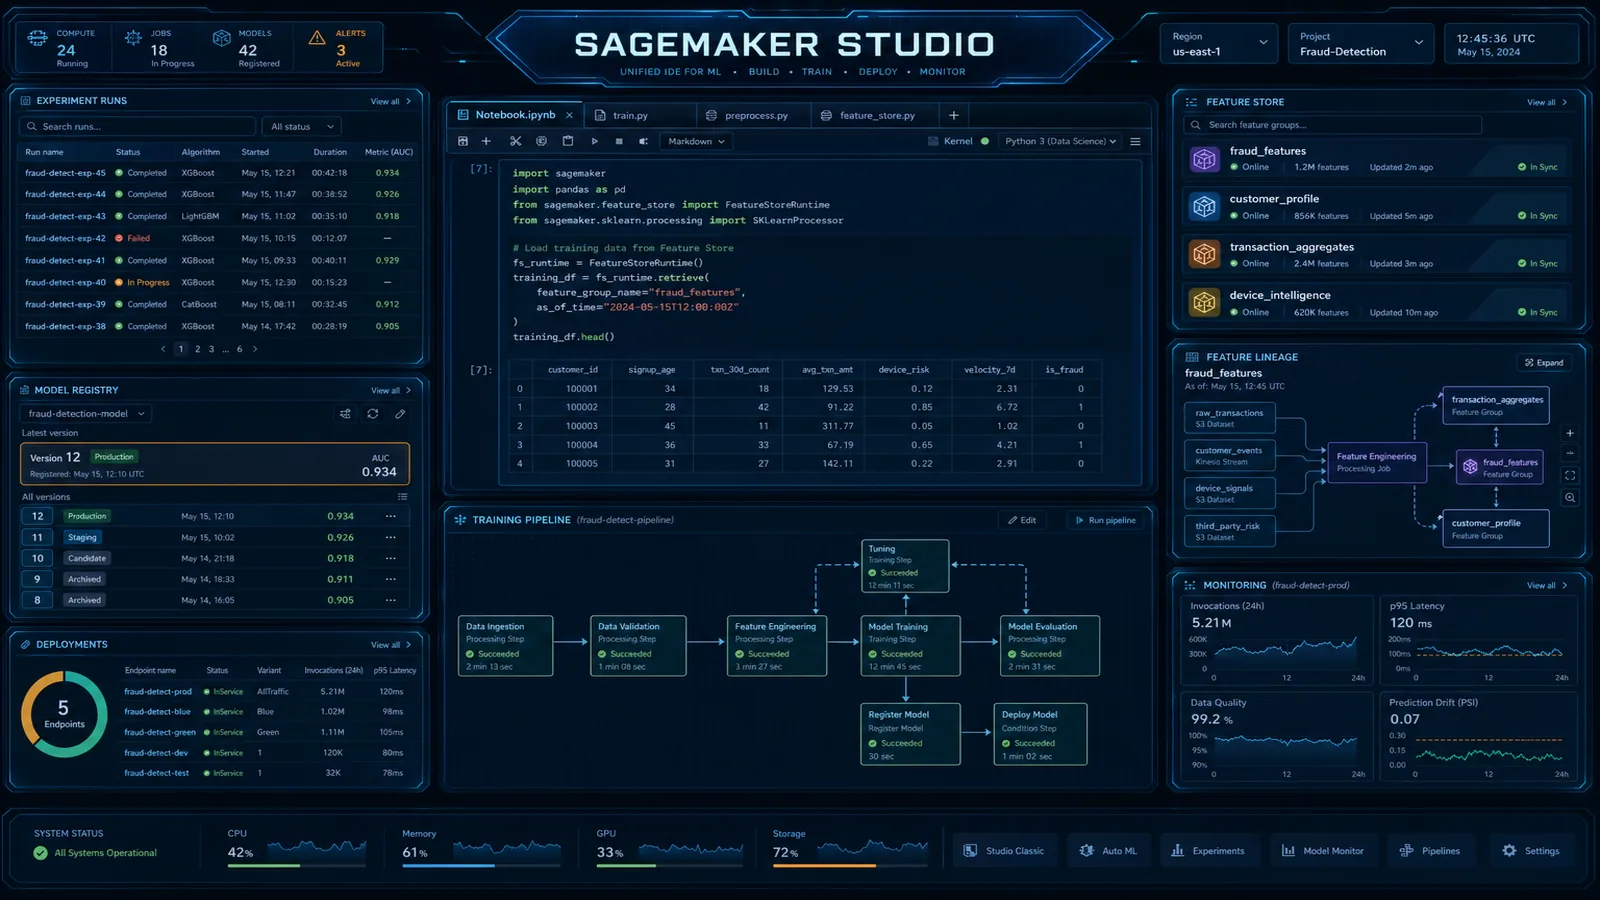Viewport: 1600px width, 900px height.
Task: Expand the fraud-detection-model dropdown in Model Registry
Action: (85, 413)
